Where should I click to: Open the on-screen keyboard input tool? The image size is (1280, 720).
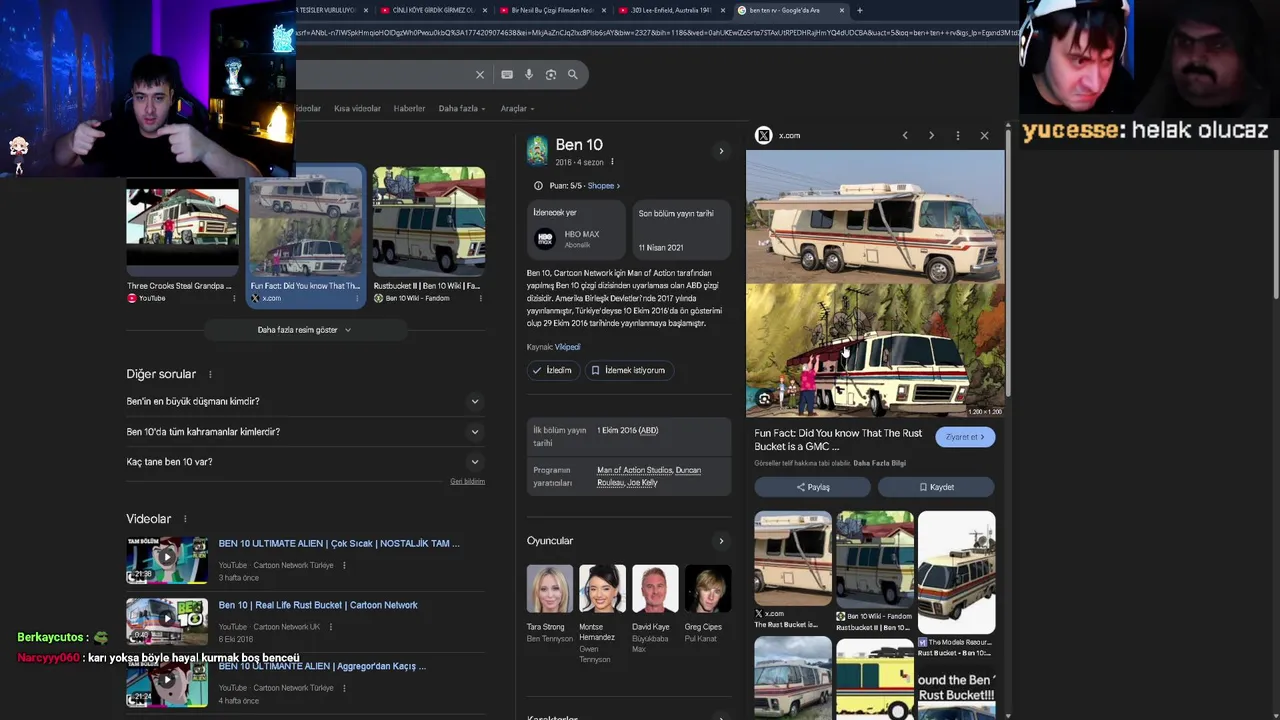coord(507,74)
